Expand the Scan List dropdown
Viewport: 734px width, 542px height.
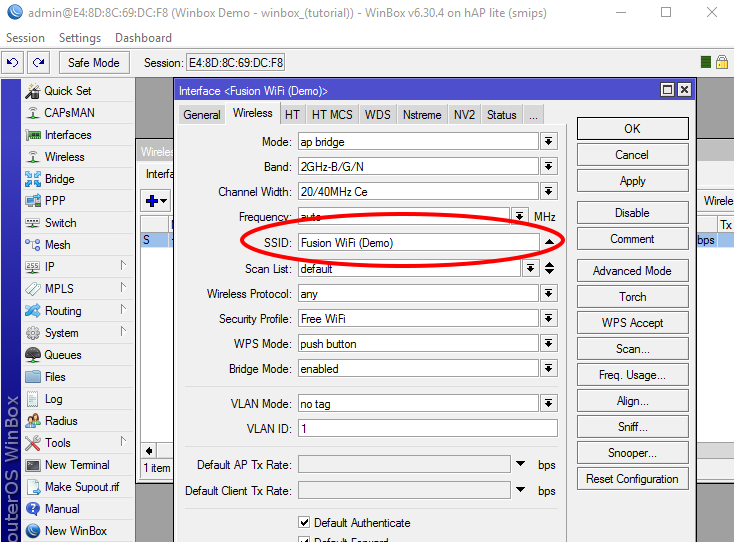point(530,269)
